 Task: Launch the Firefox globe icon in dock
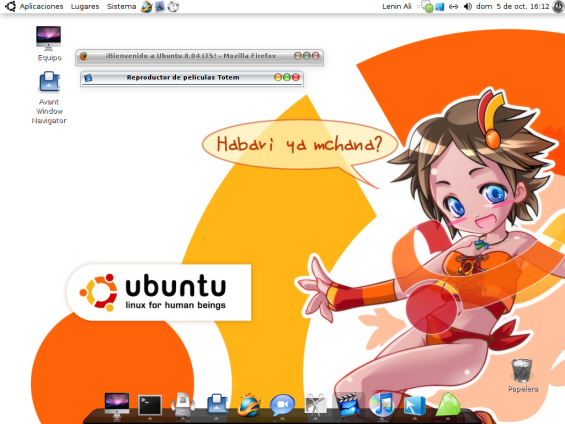click(x=249, y=405)
